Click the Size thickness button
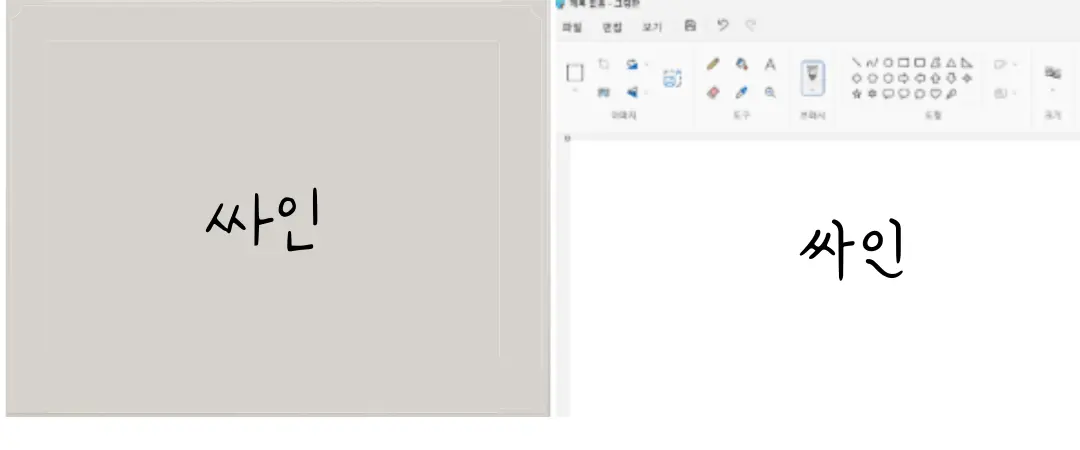This screenshot has height=450, width=1080. click(x=1052, y=75)
